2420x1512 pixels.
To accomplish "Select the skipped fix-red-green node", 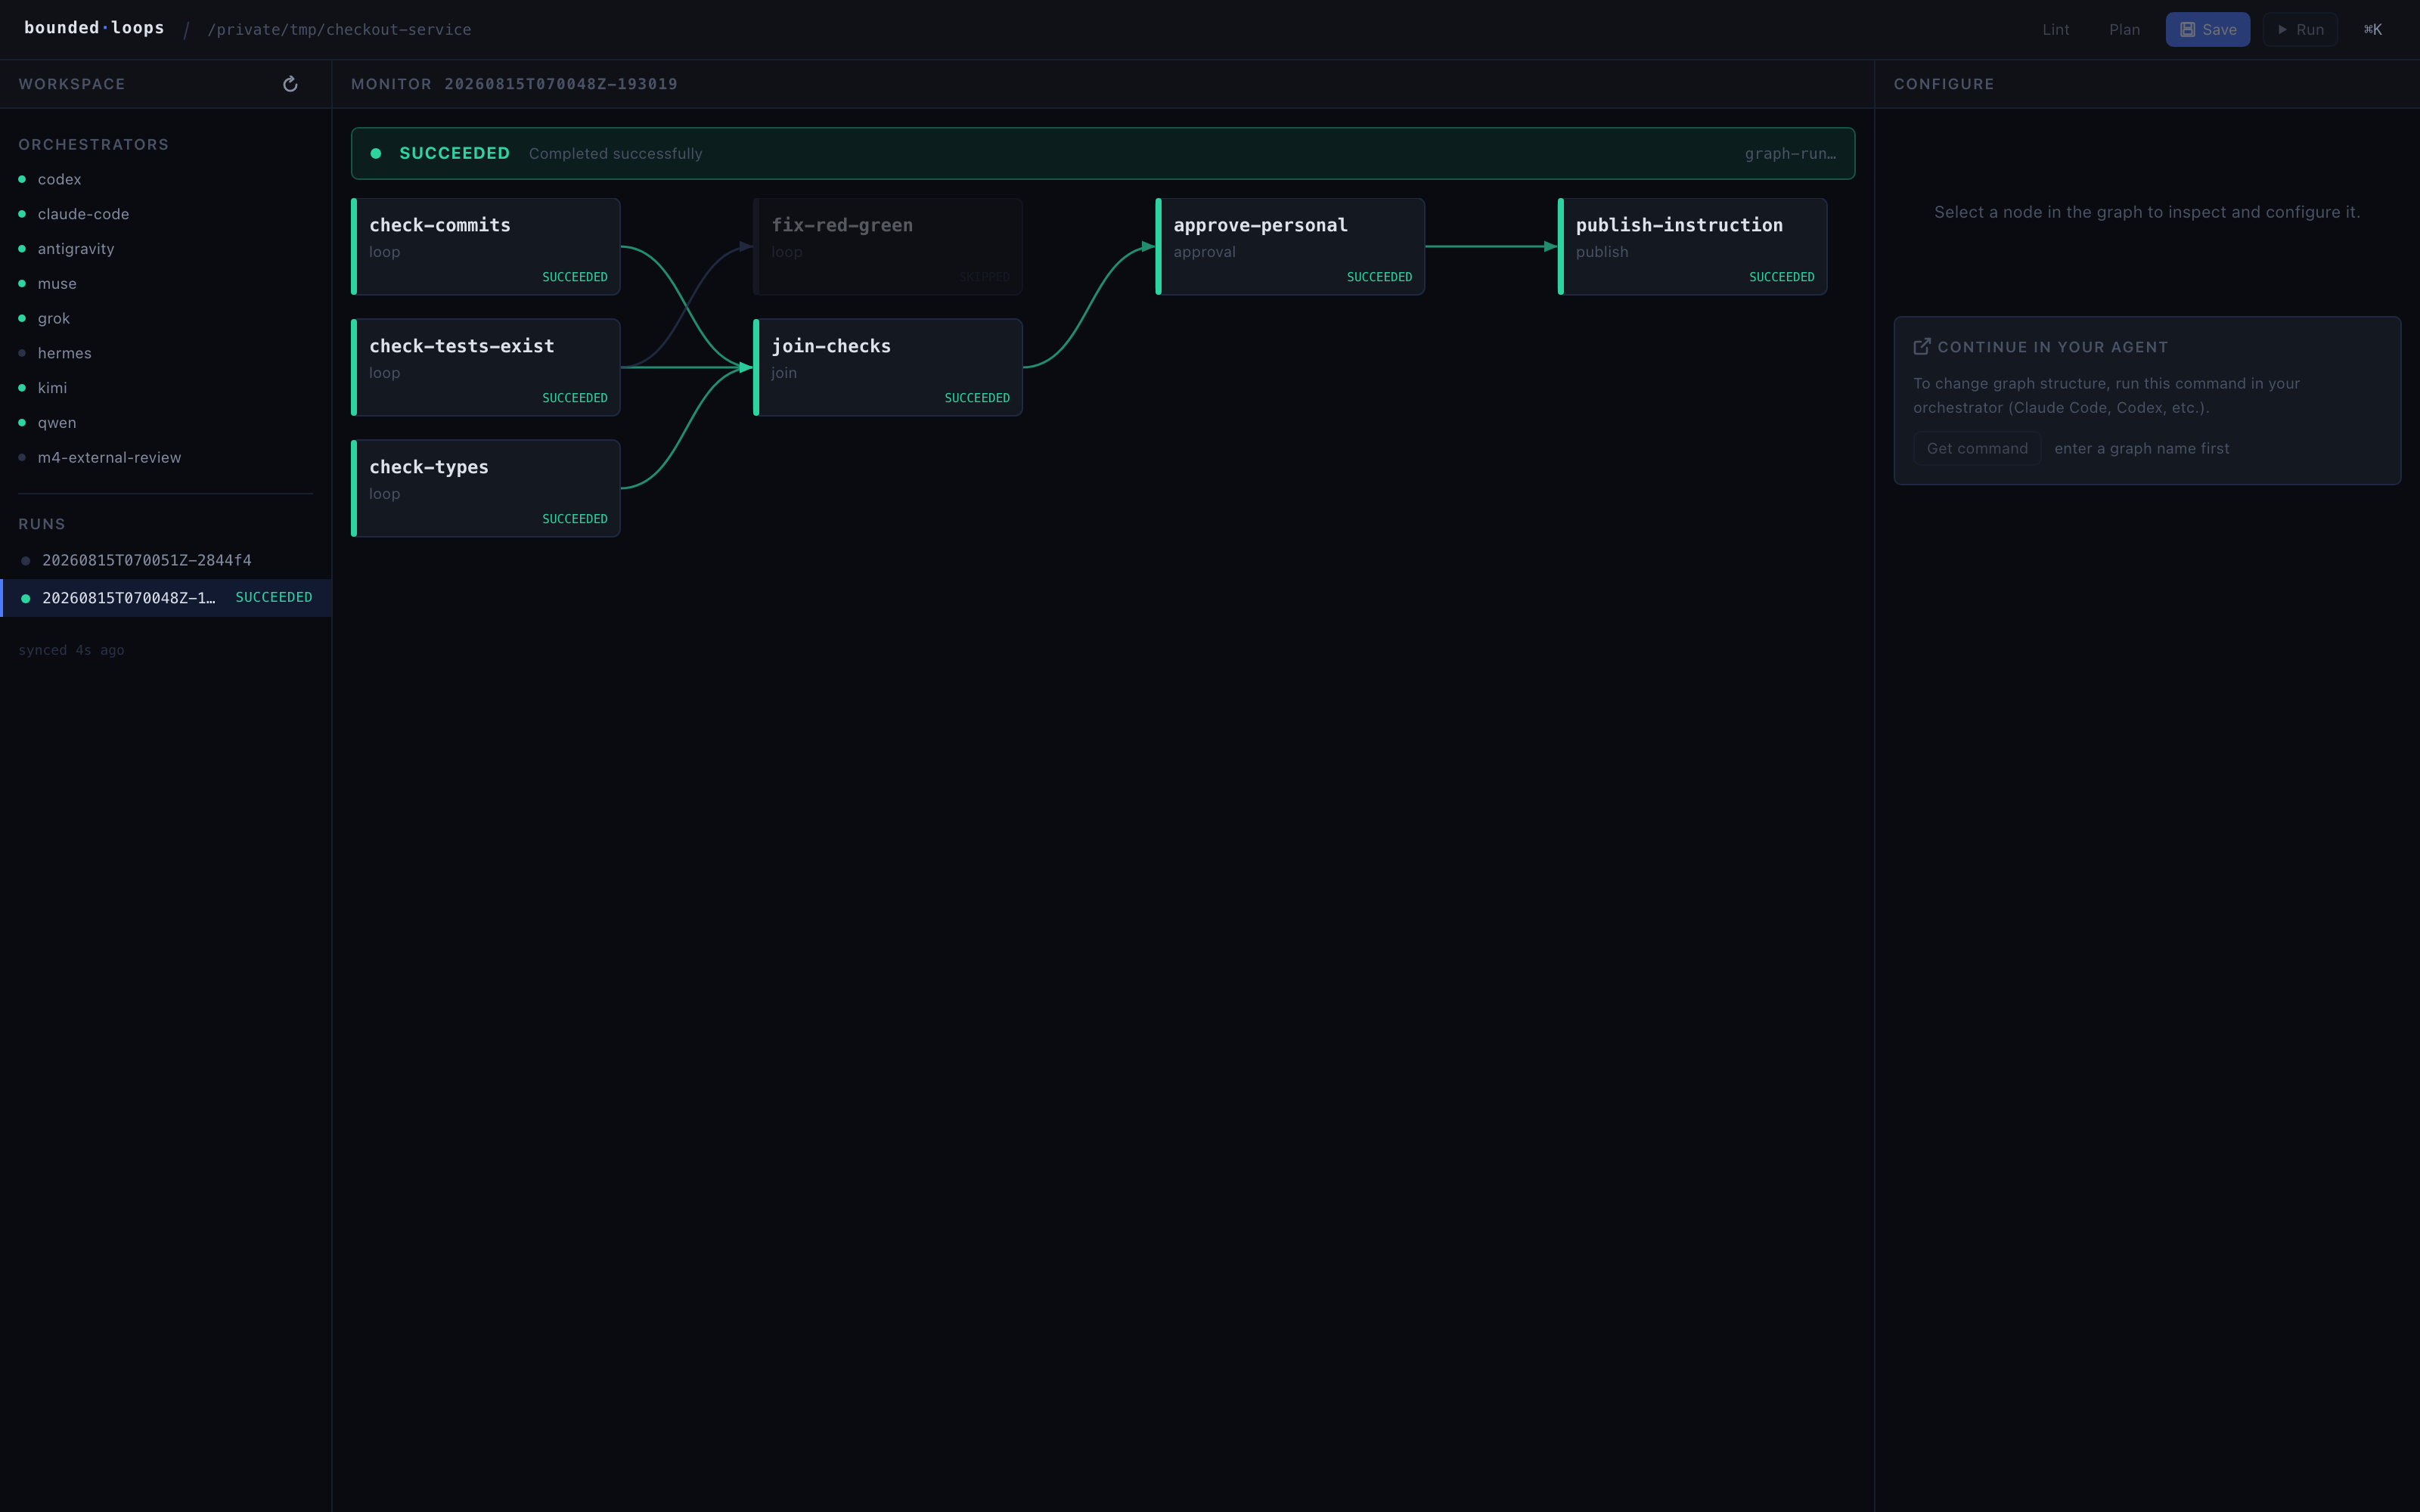I will click(x=888, y=247).
